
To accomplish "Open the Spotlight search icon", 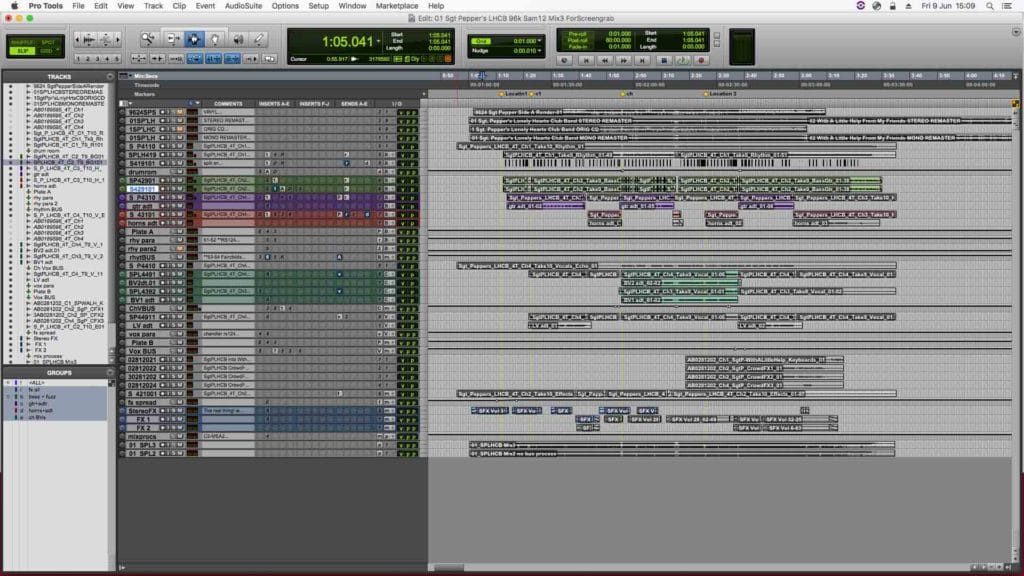I will point(990,6).
